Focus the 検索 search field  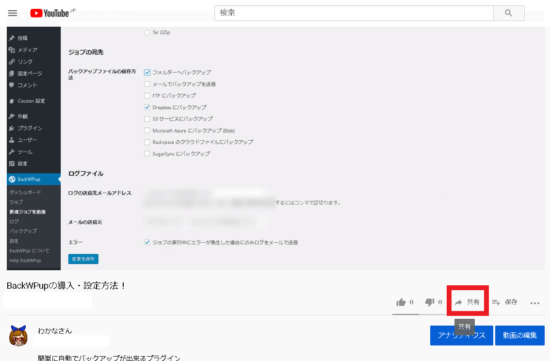(354, 13)
